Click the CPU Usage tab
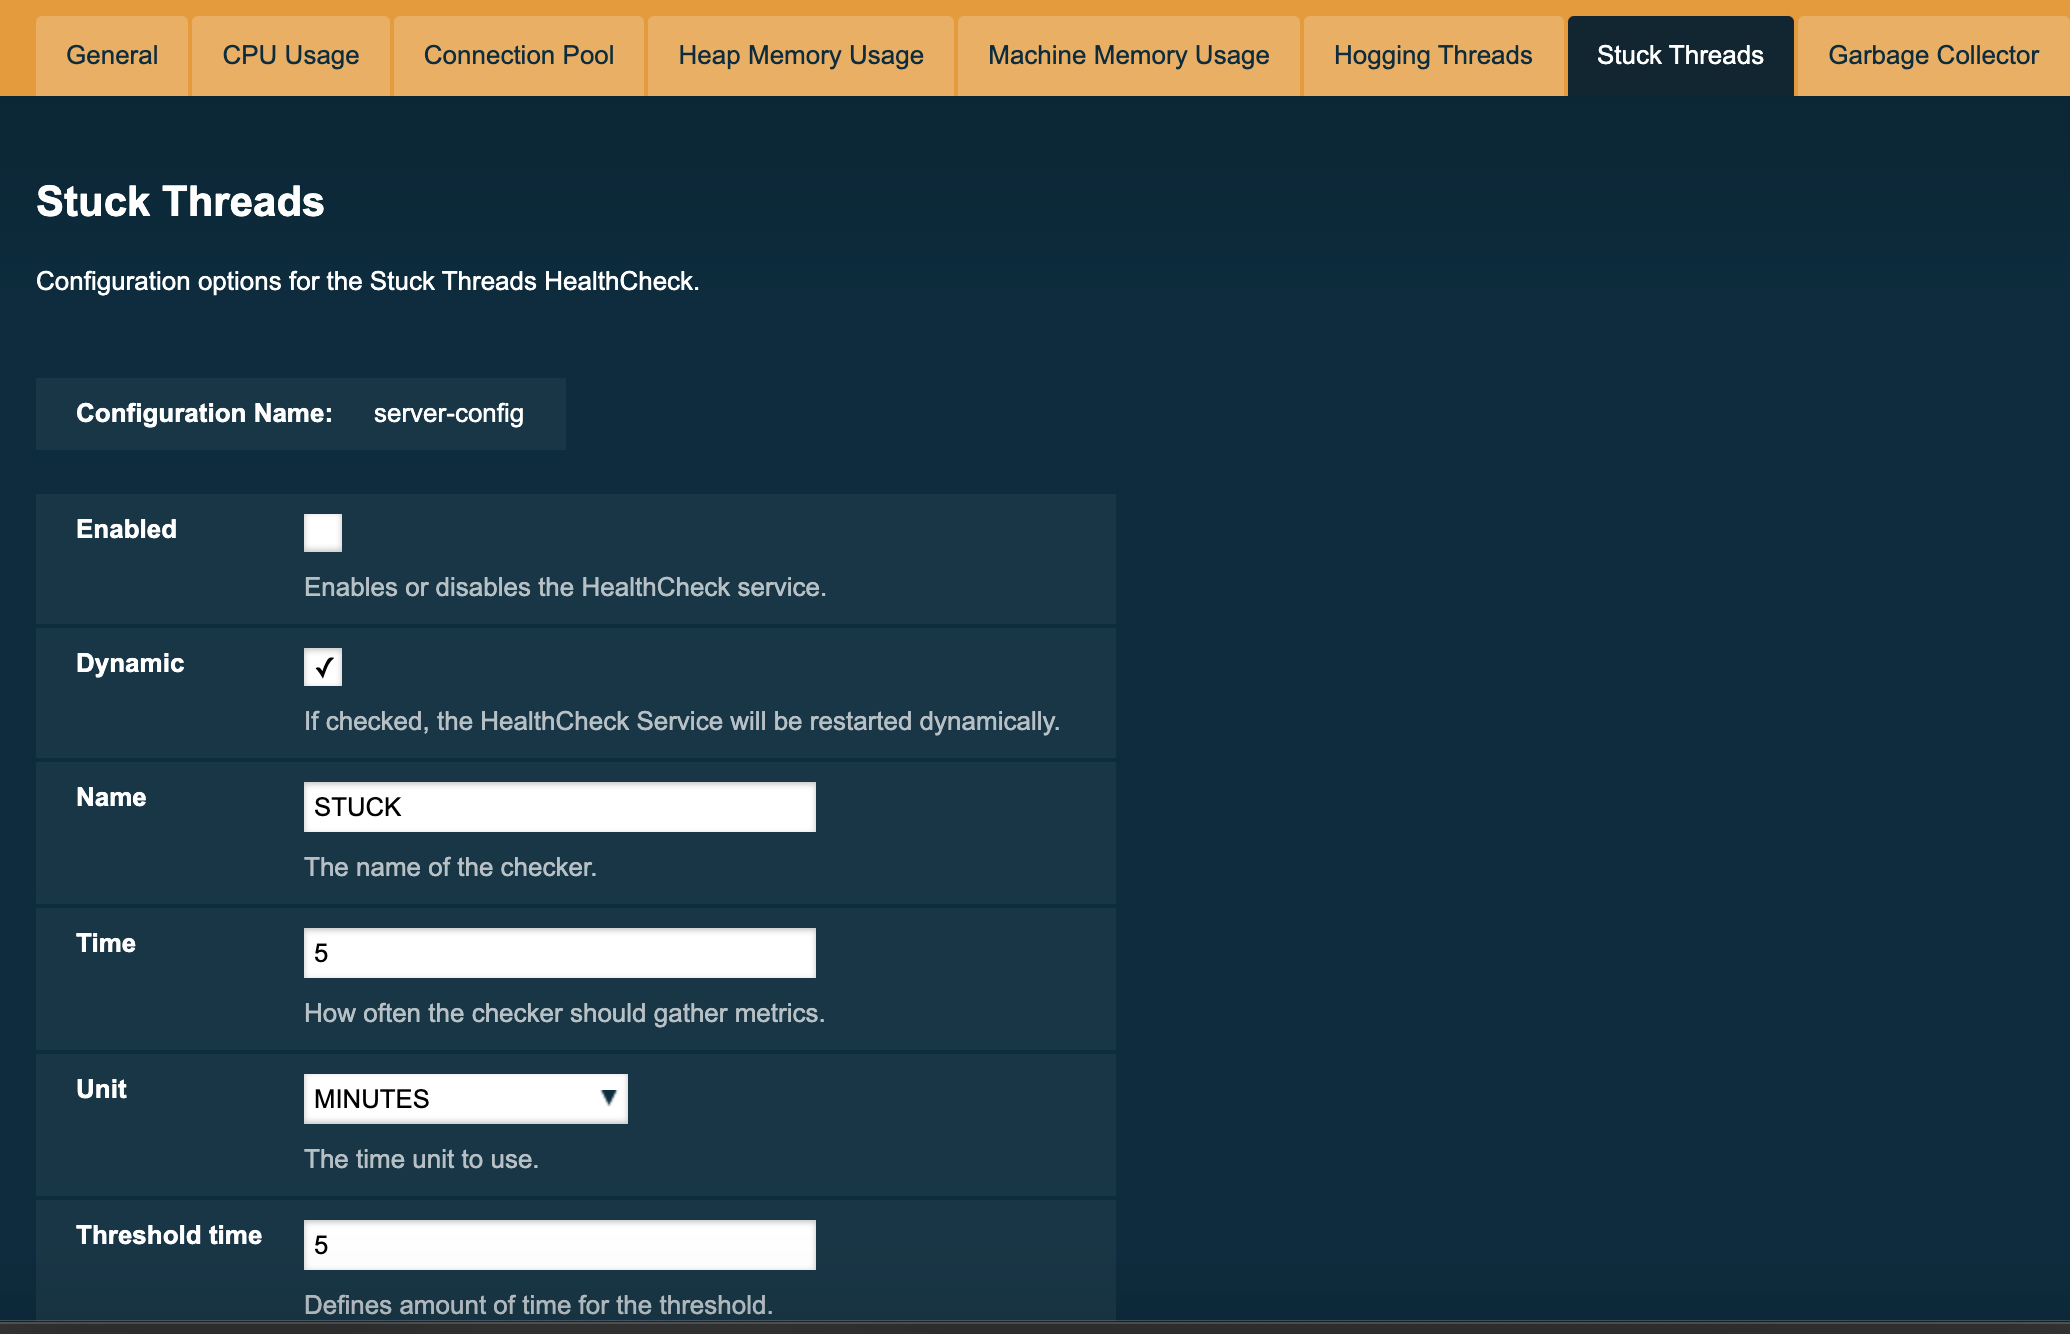 coord(290,56)
